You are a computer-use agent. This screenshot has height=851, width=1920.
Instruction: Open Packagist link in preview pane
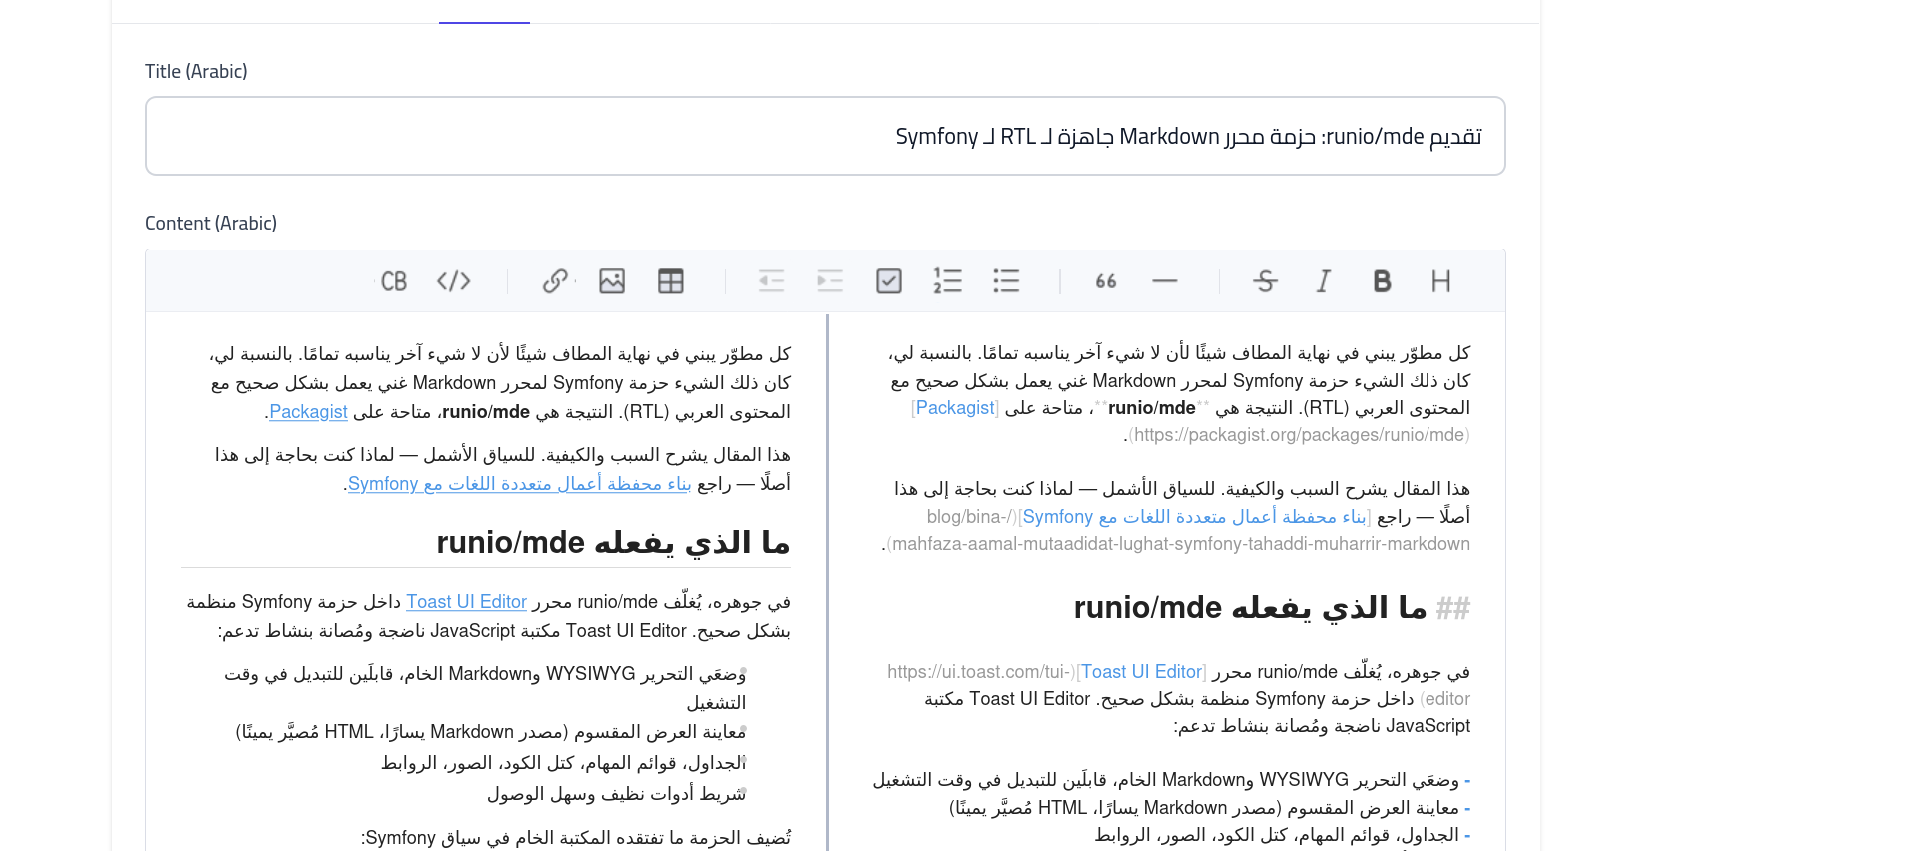click(x=308, y=412)
